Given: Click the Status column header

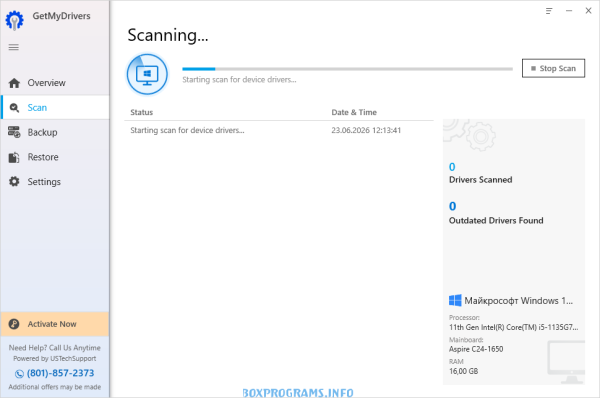Looking at the screenshot, I should (x=142, y=113).
